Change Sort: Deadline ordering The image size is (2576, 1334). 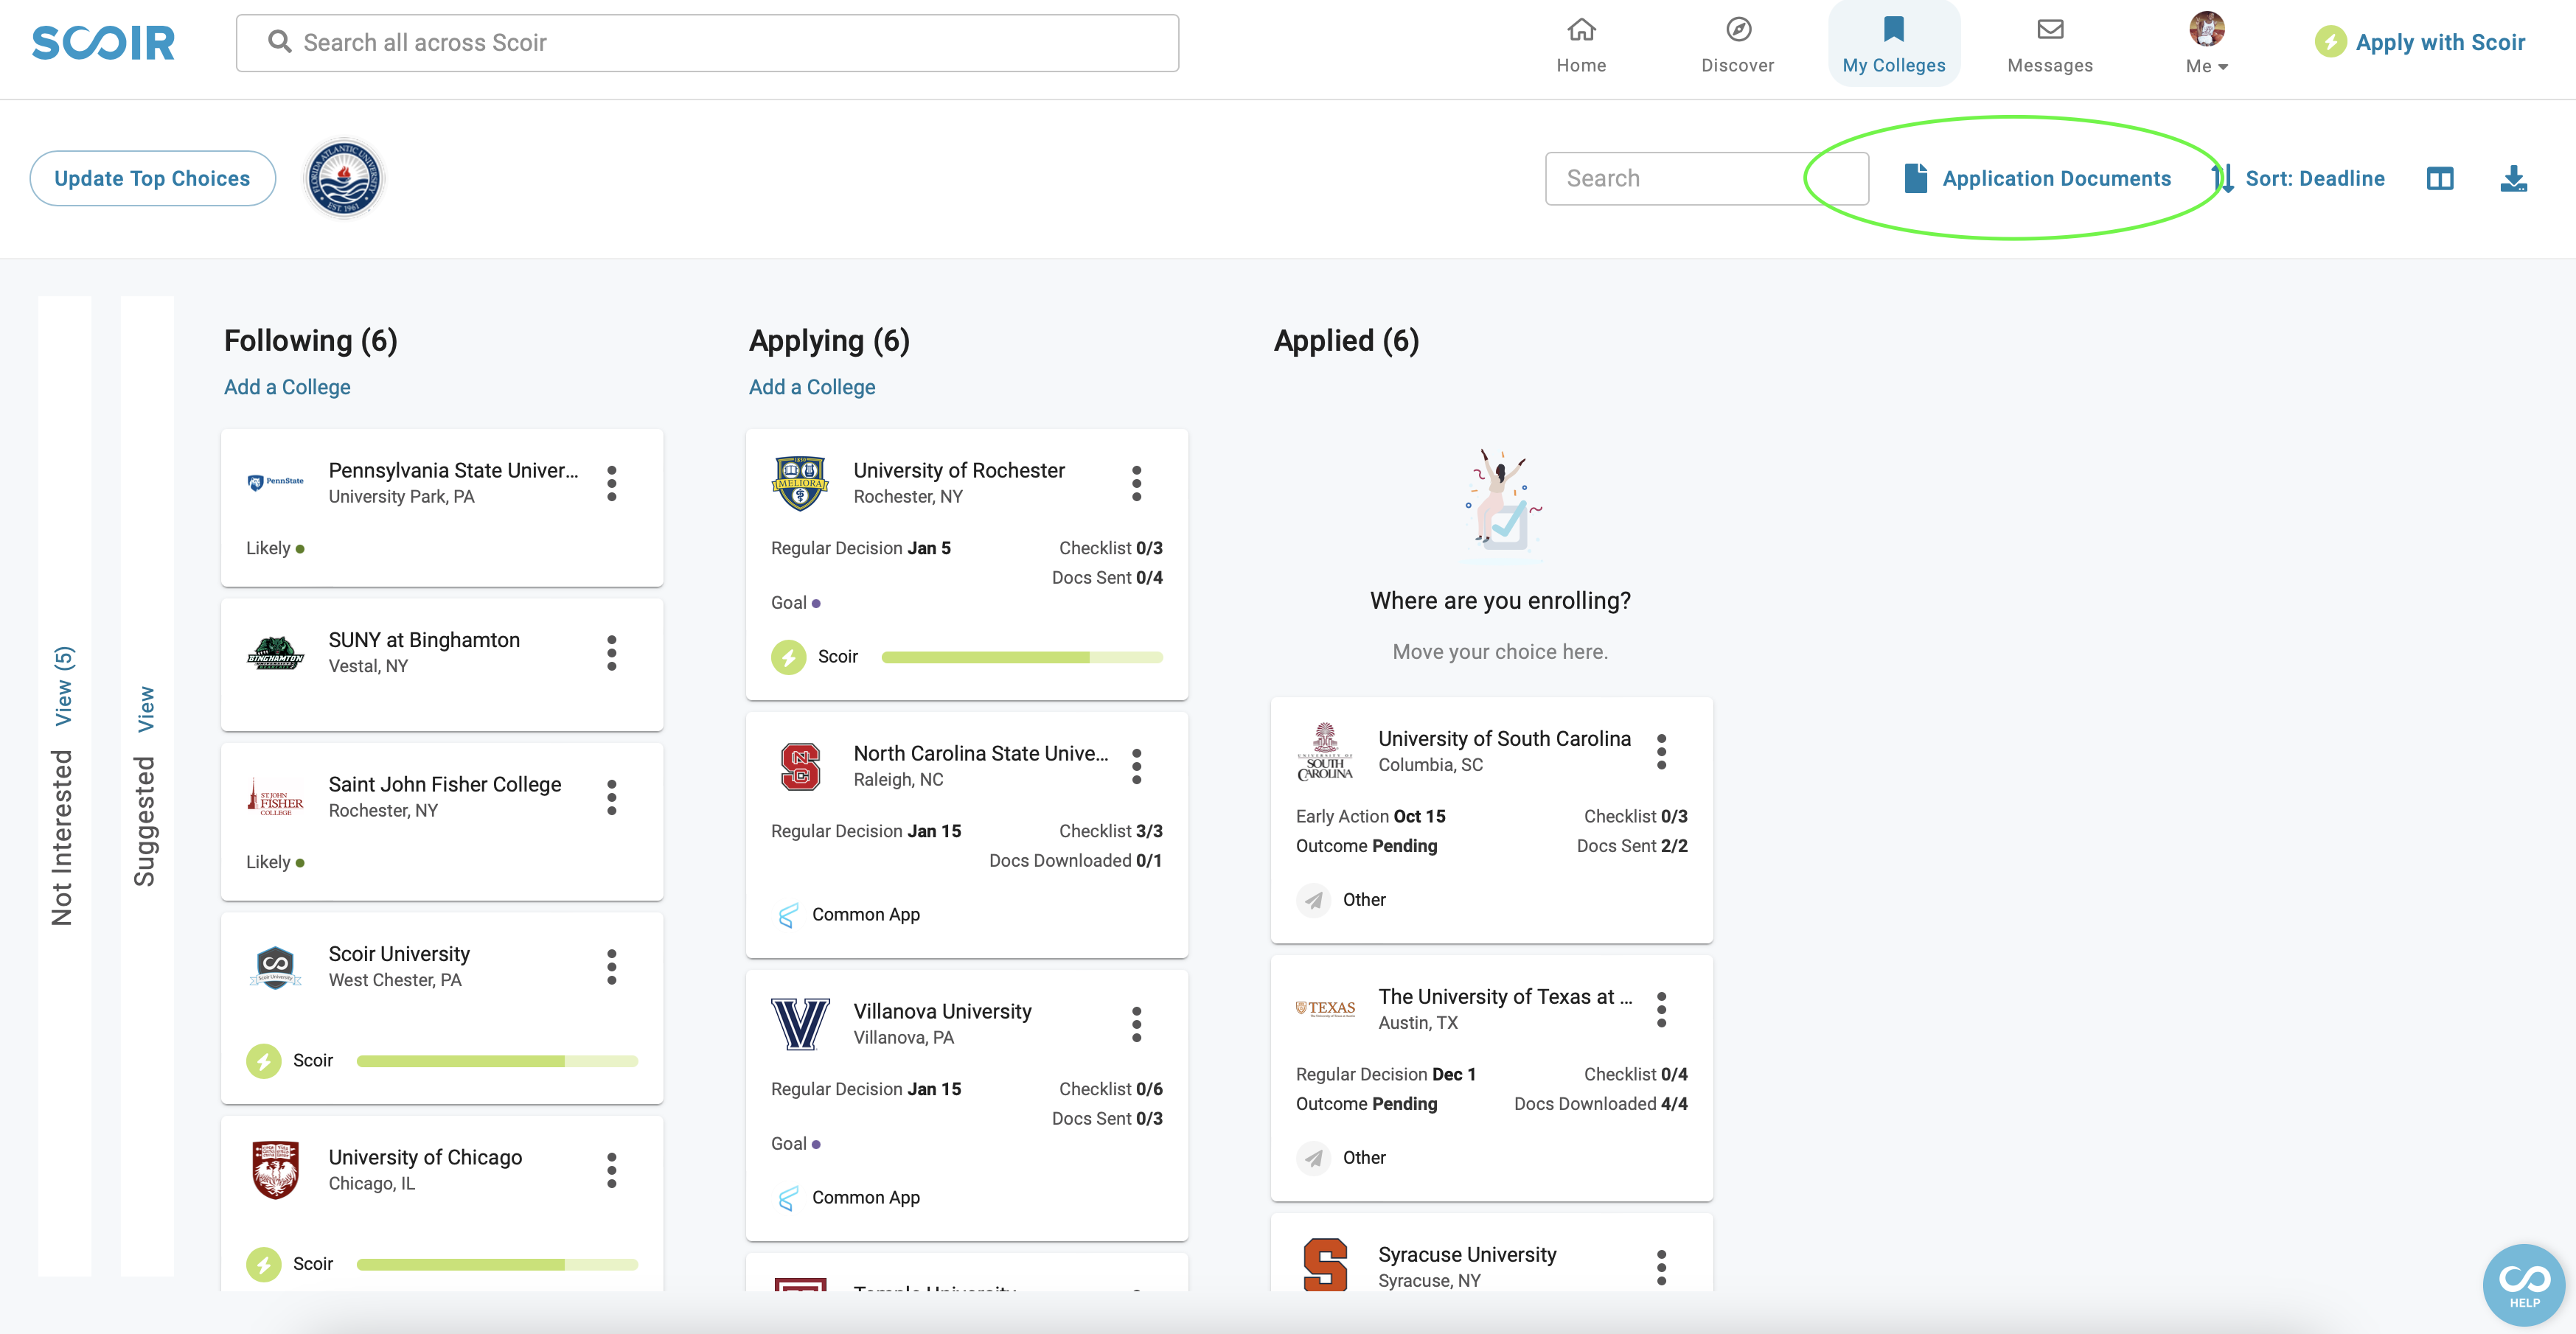click(x=2298, y=178)
